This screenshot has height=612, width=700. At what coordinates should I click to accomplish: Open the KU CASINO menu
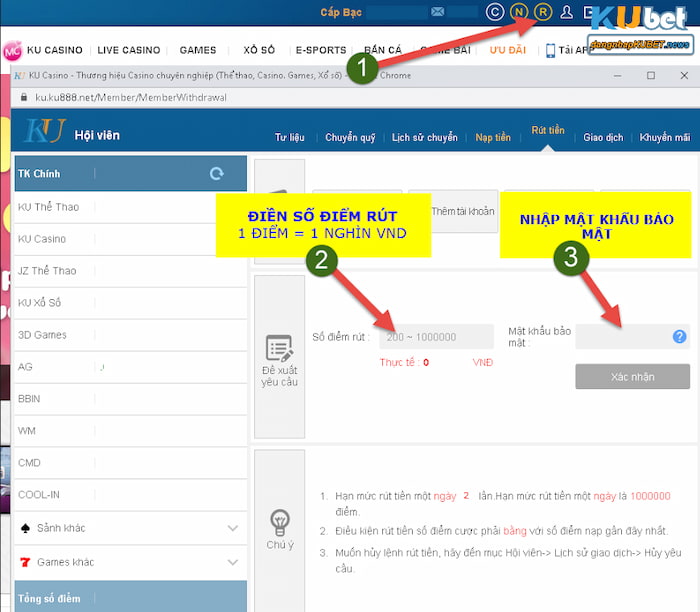point(55,50)
